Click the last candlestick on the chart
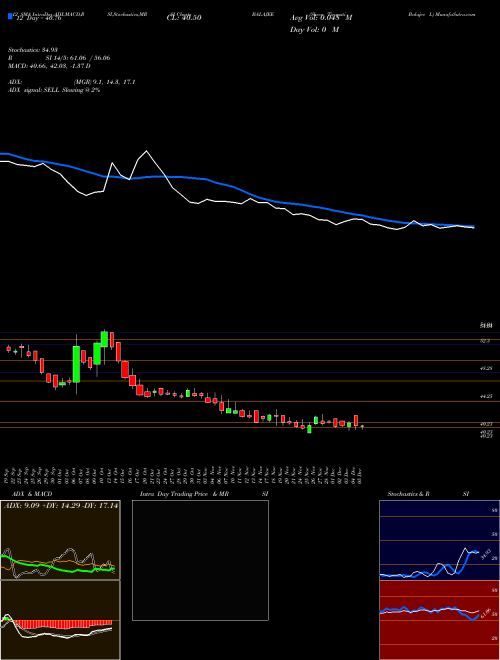The image size is (500, 660). point(362,427)
